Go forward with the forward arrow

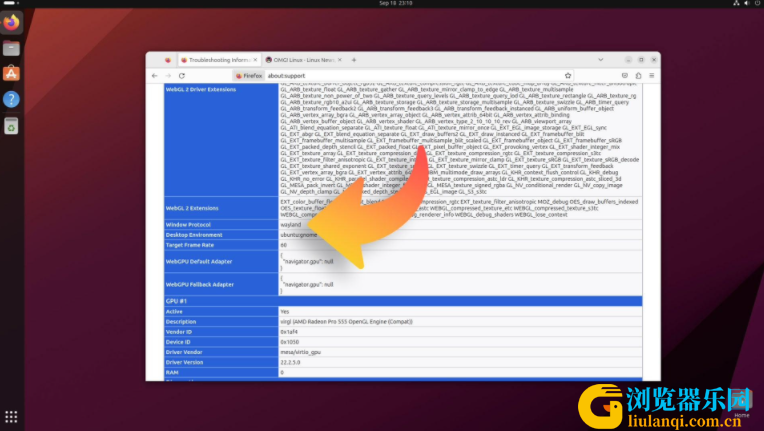pyautogui.click(x=168, y=75)
